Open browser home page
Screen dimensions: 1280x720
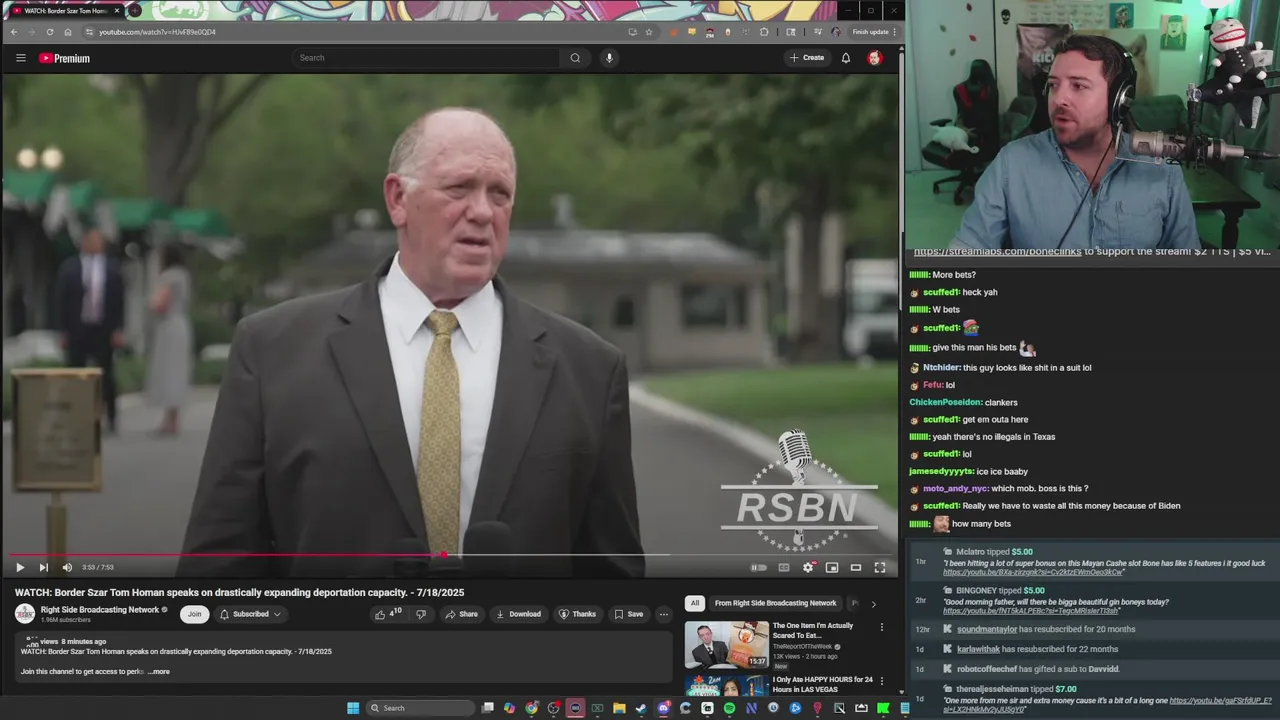coord(68,32)
